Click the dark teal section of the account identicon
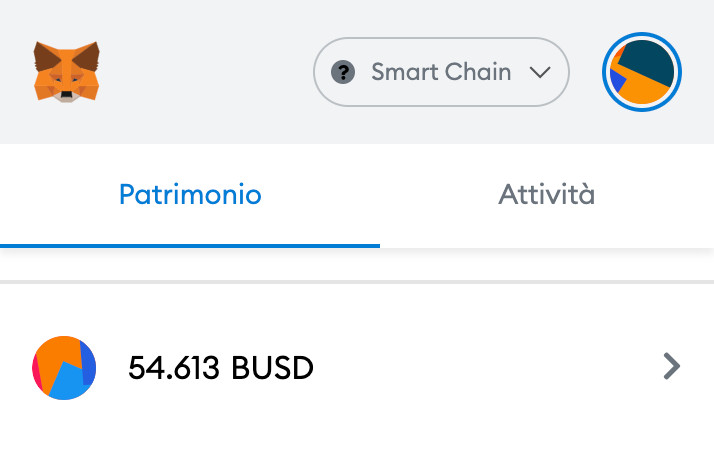The height and width of the screenshot is (452, 714). 649,59
